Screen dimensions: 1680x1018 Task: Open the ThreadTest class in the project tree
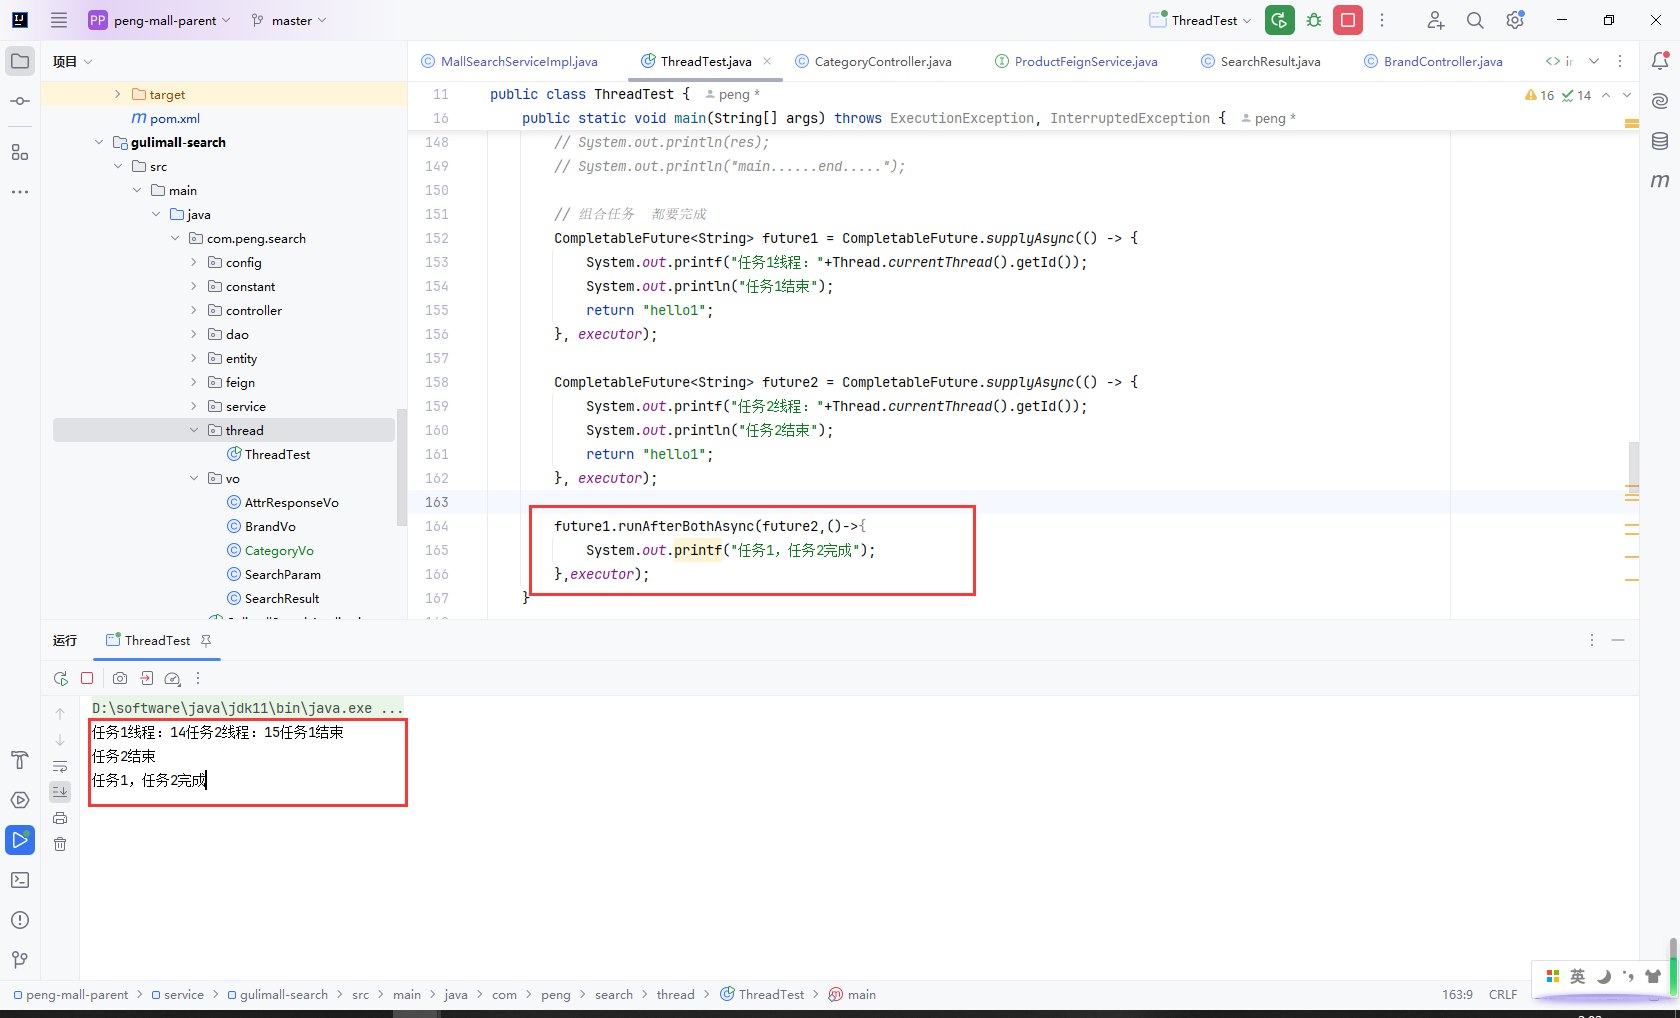coord(268,454)
